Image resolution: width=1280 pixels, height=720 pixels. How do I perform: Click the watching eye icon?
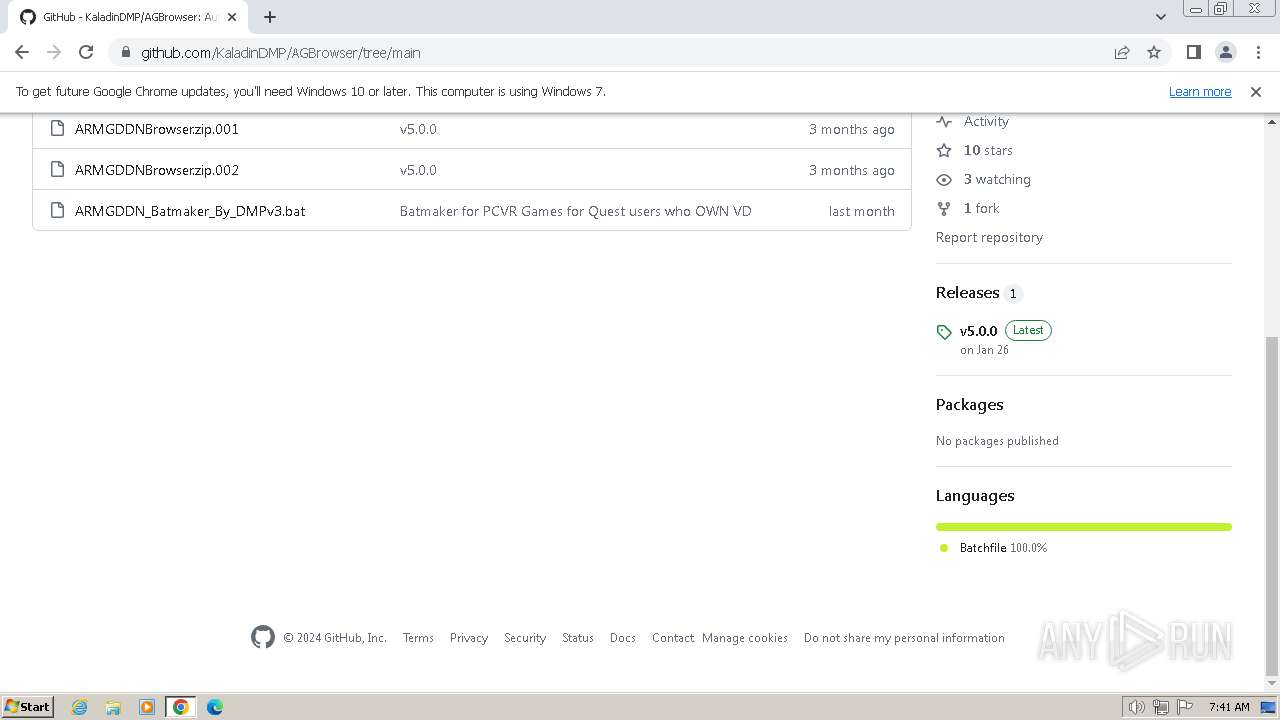944,179
